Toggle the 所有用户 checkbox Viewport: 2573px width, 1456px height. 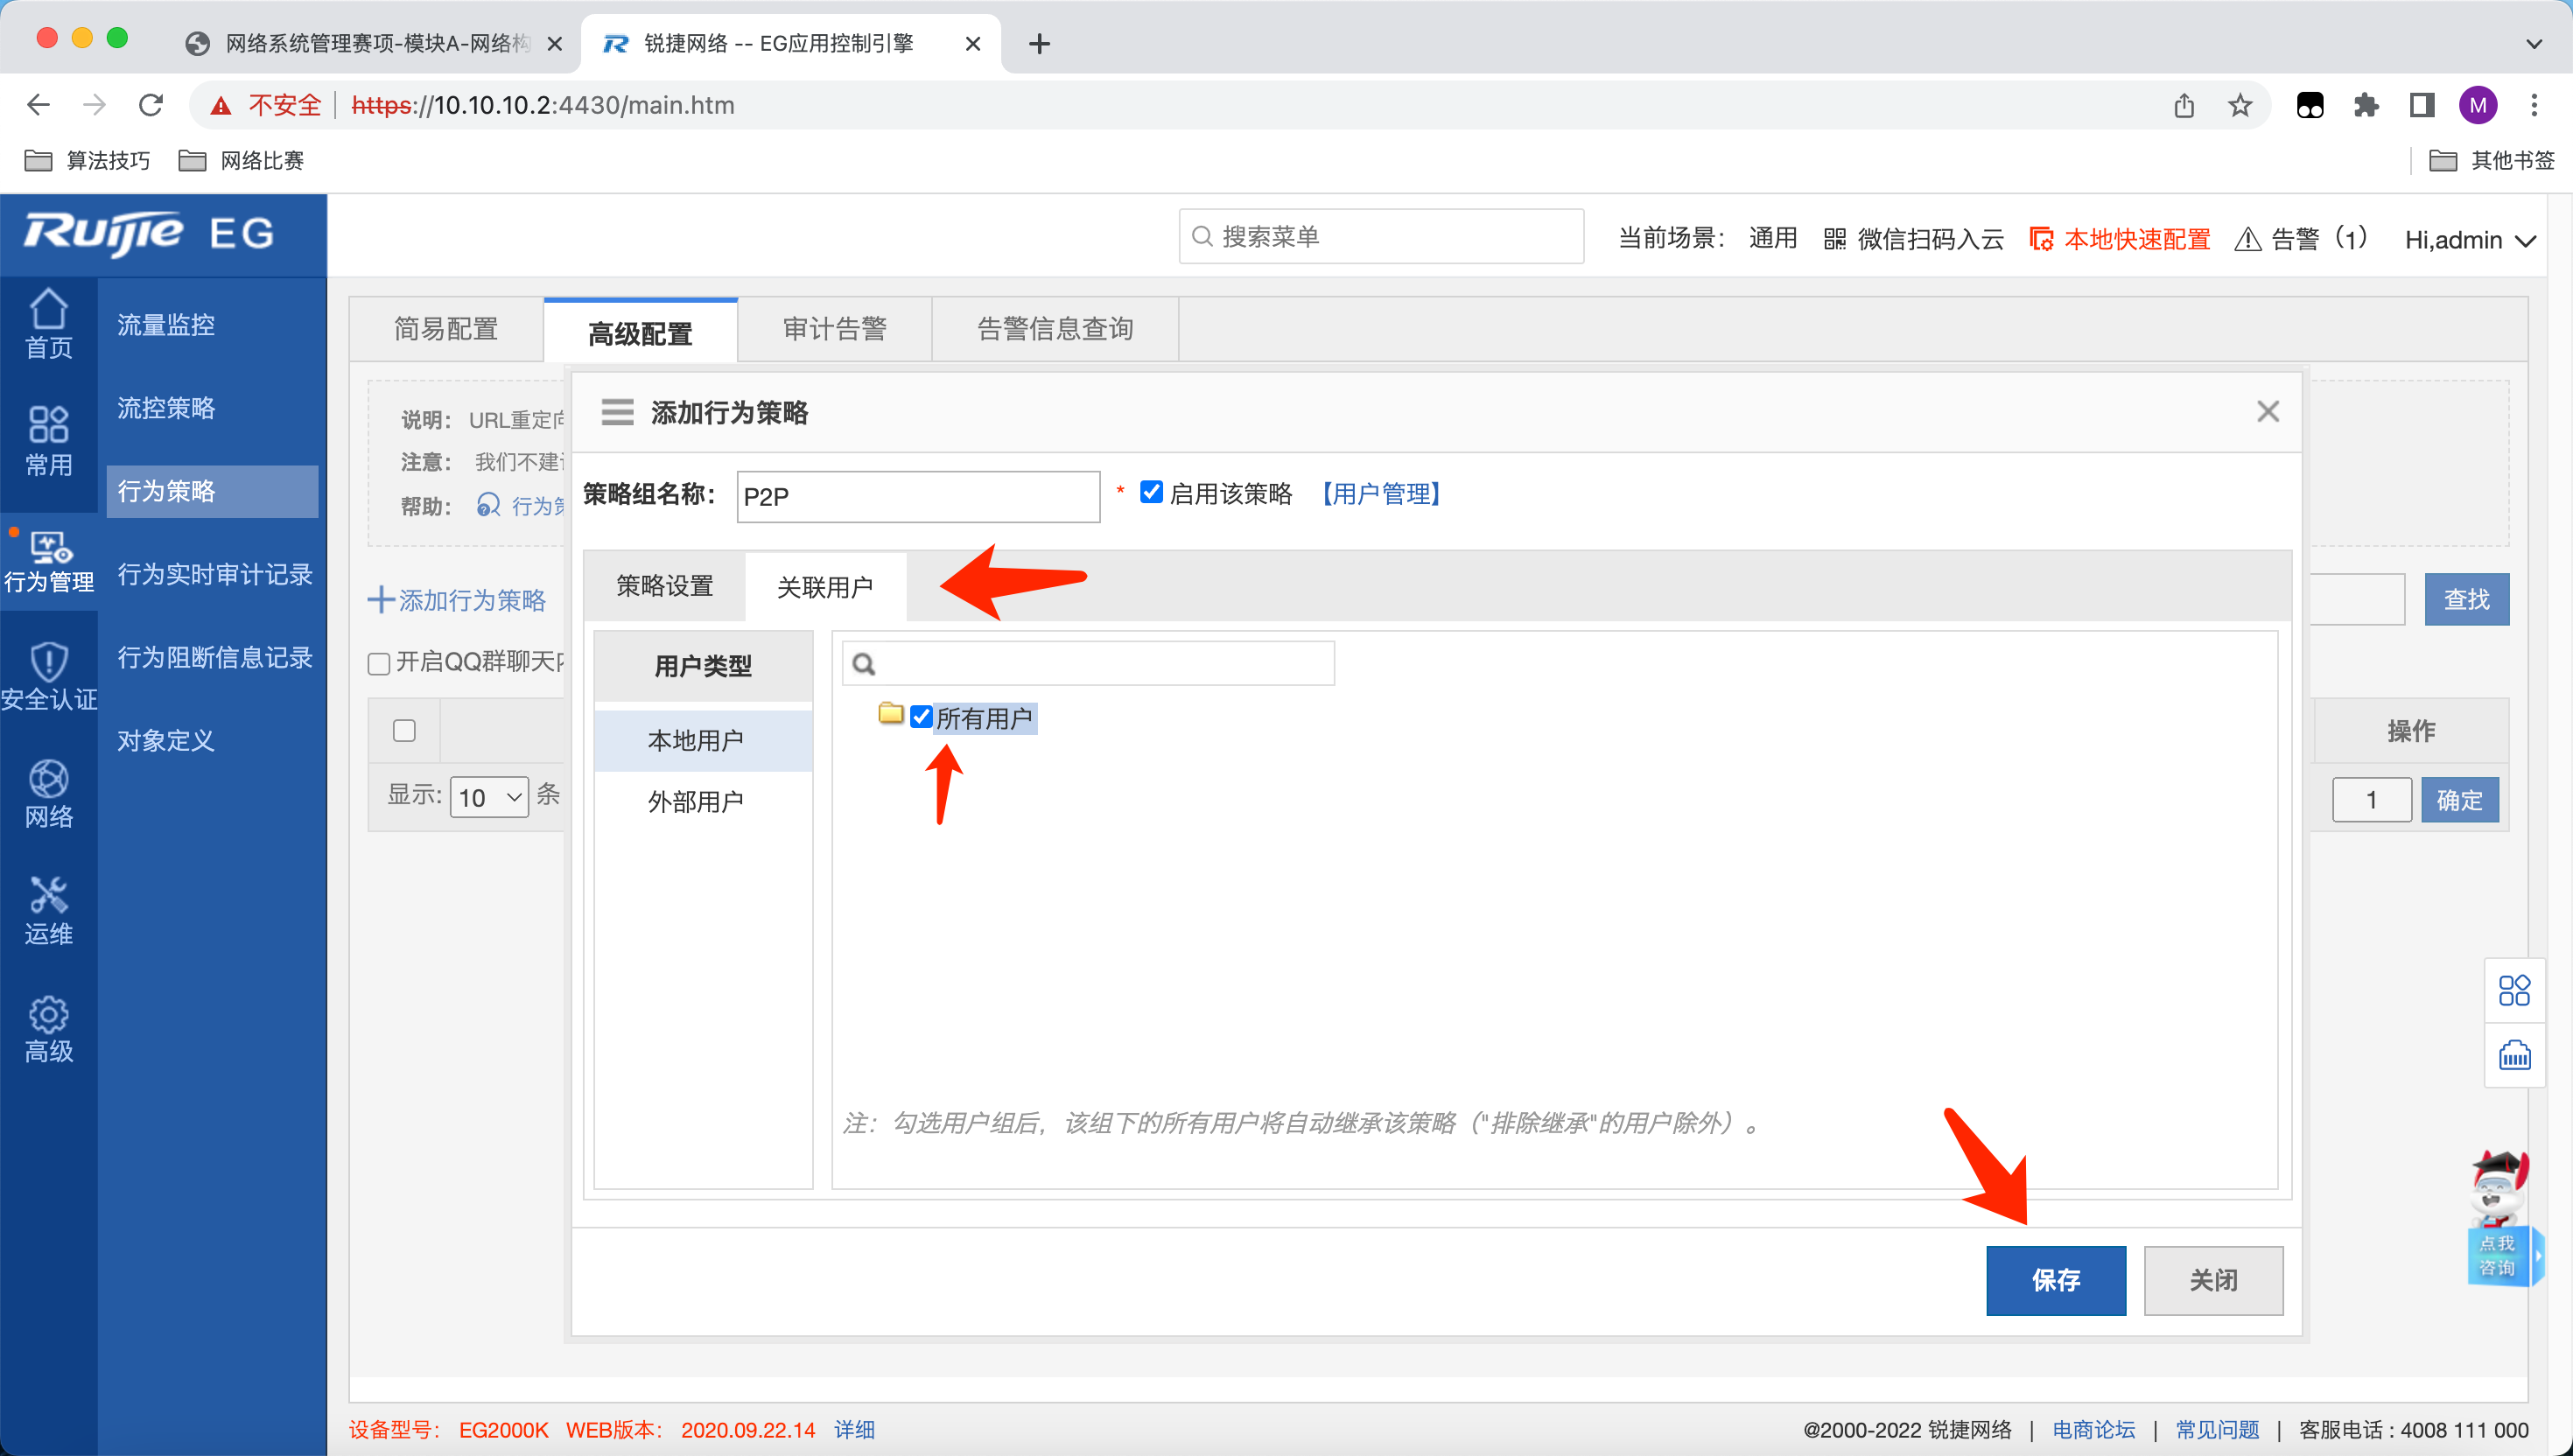(x=921, y=716)
